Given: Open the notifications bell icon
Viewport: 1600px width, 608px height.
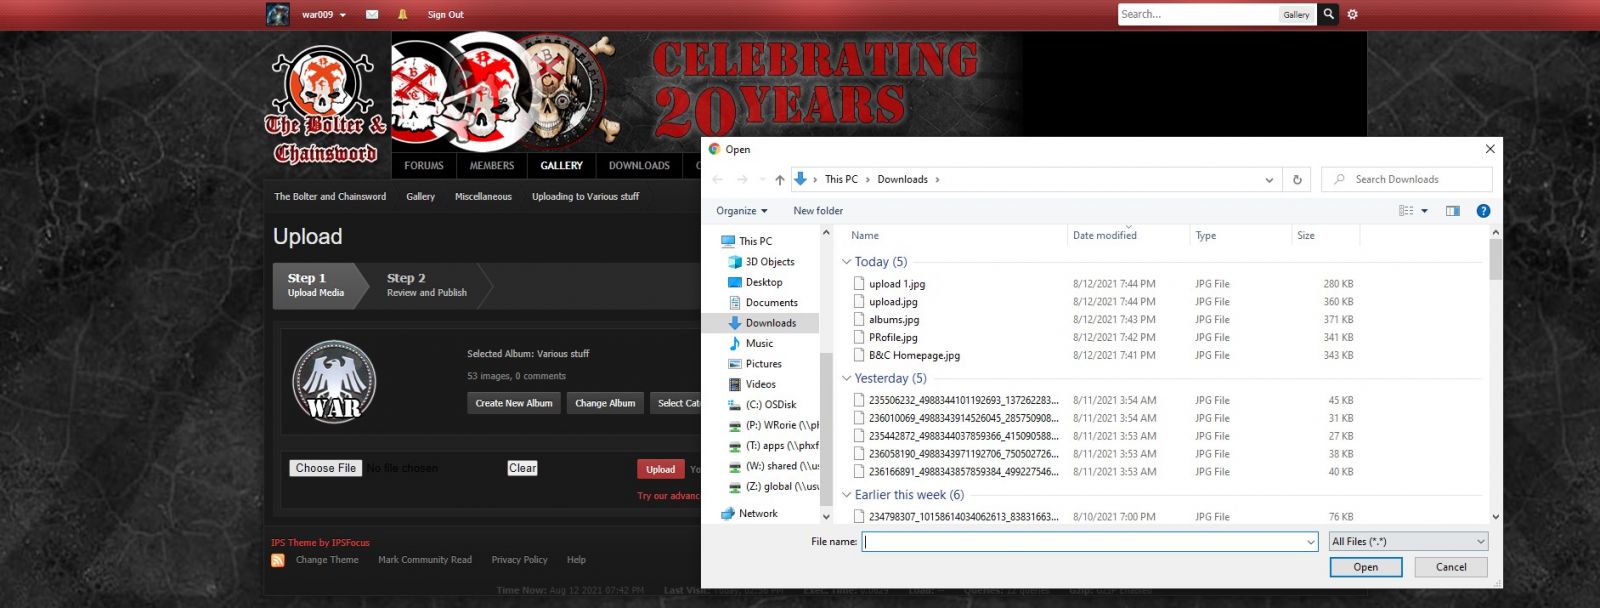Looking at the screenshot, I should coord(403,15).
